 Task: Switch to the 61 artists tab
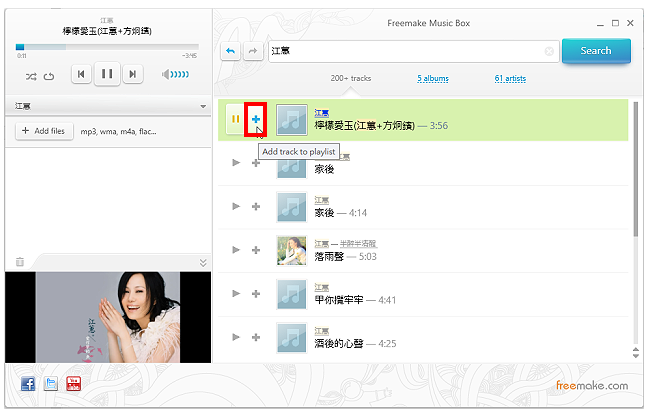click(510, 79)
